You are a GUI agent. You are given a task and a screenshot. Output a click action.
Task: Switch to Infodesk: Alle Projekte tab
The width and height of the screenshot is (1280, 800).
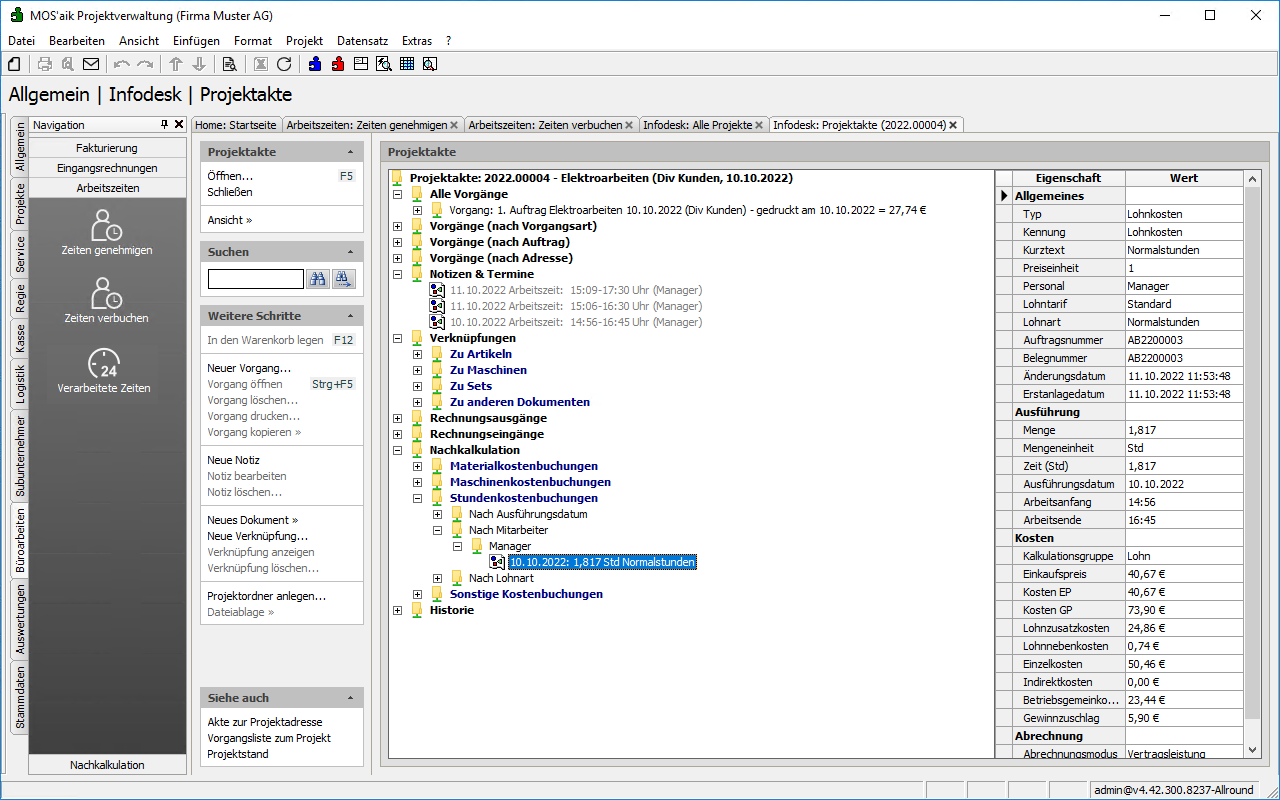pyautogui.click(x=697, y=125)
